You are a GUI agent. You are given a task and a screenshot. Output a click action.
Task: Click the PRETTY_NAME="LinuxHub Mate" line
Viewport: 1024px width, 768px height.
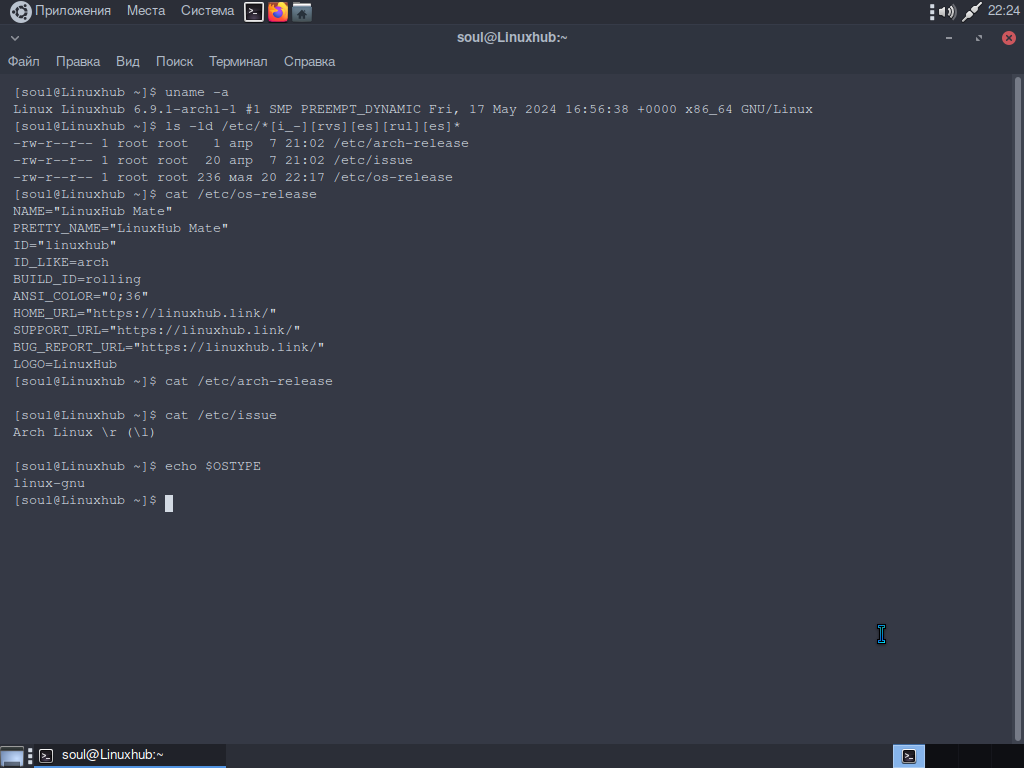pos(121,228)
